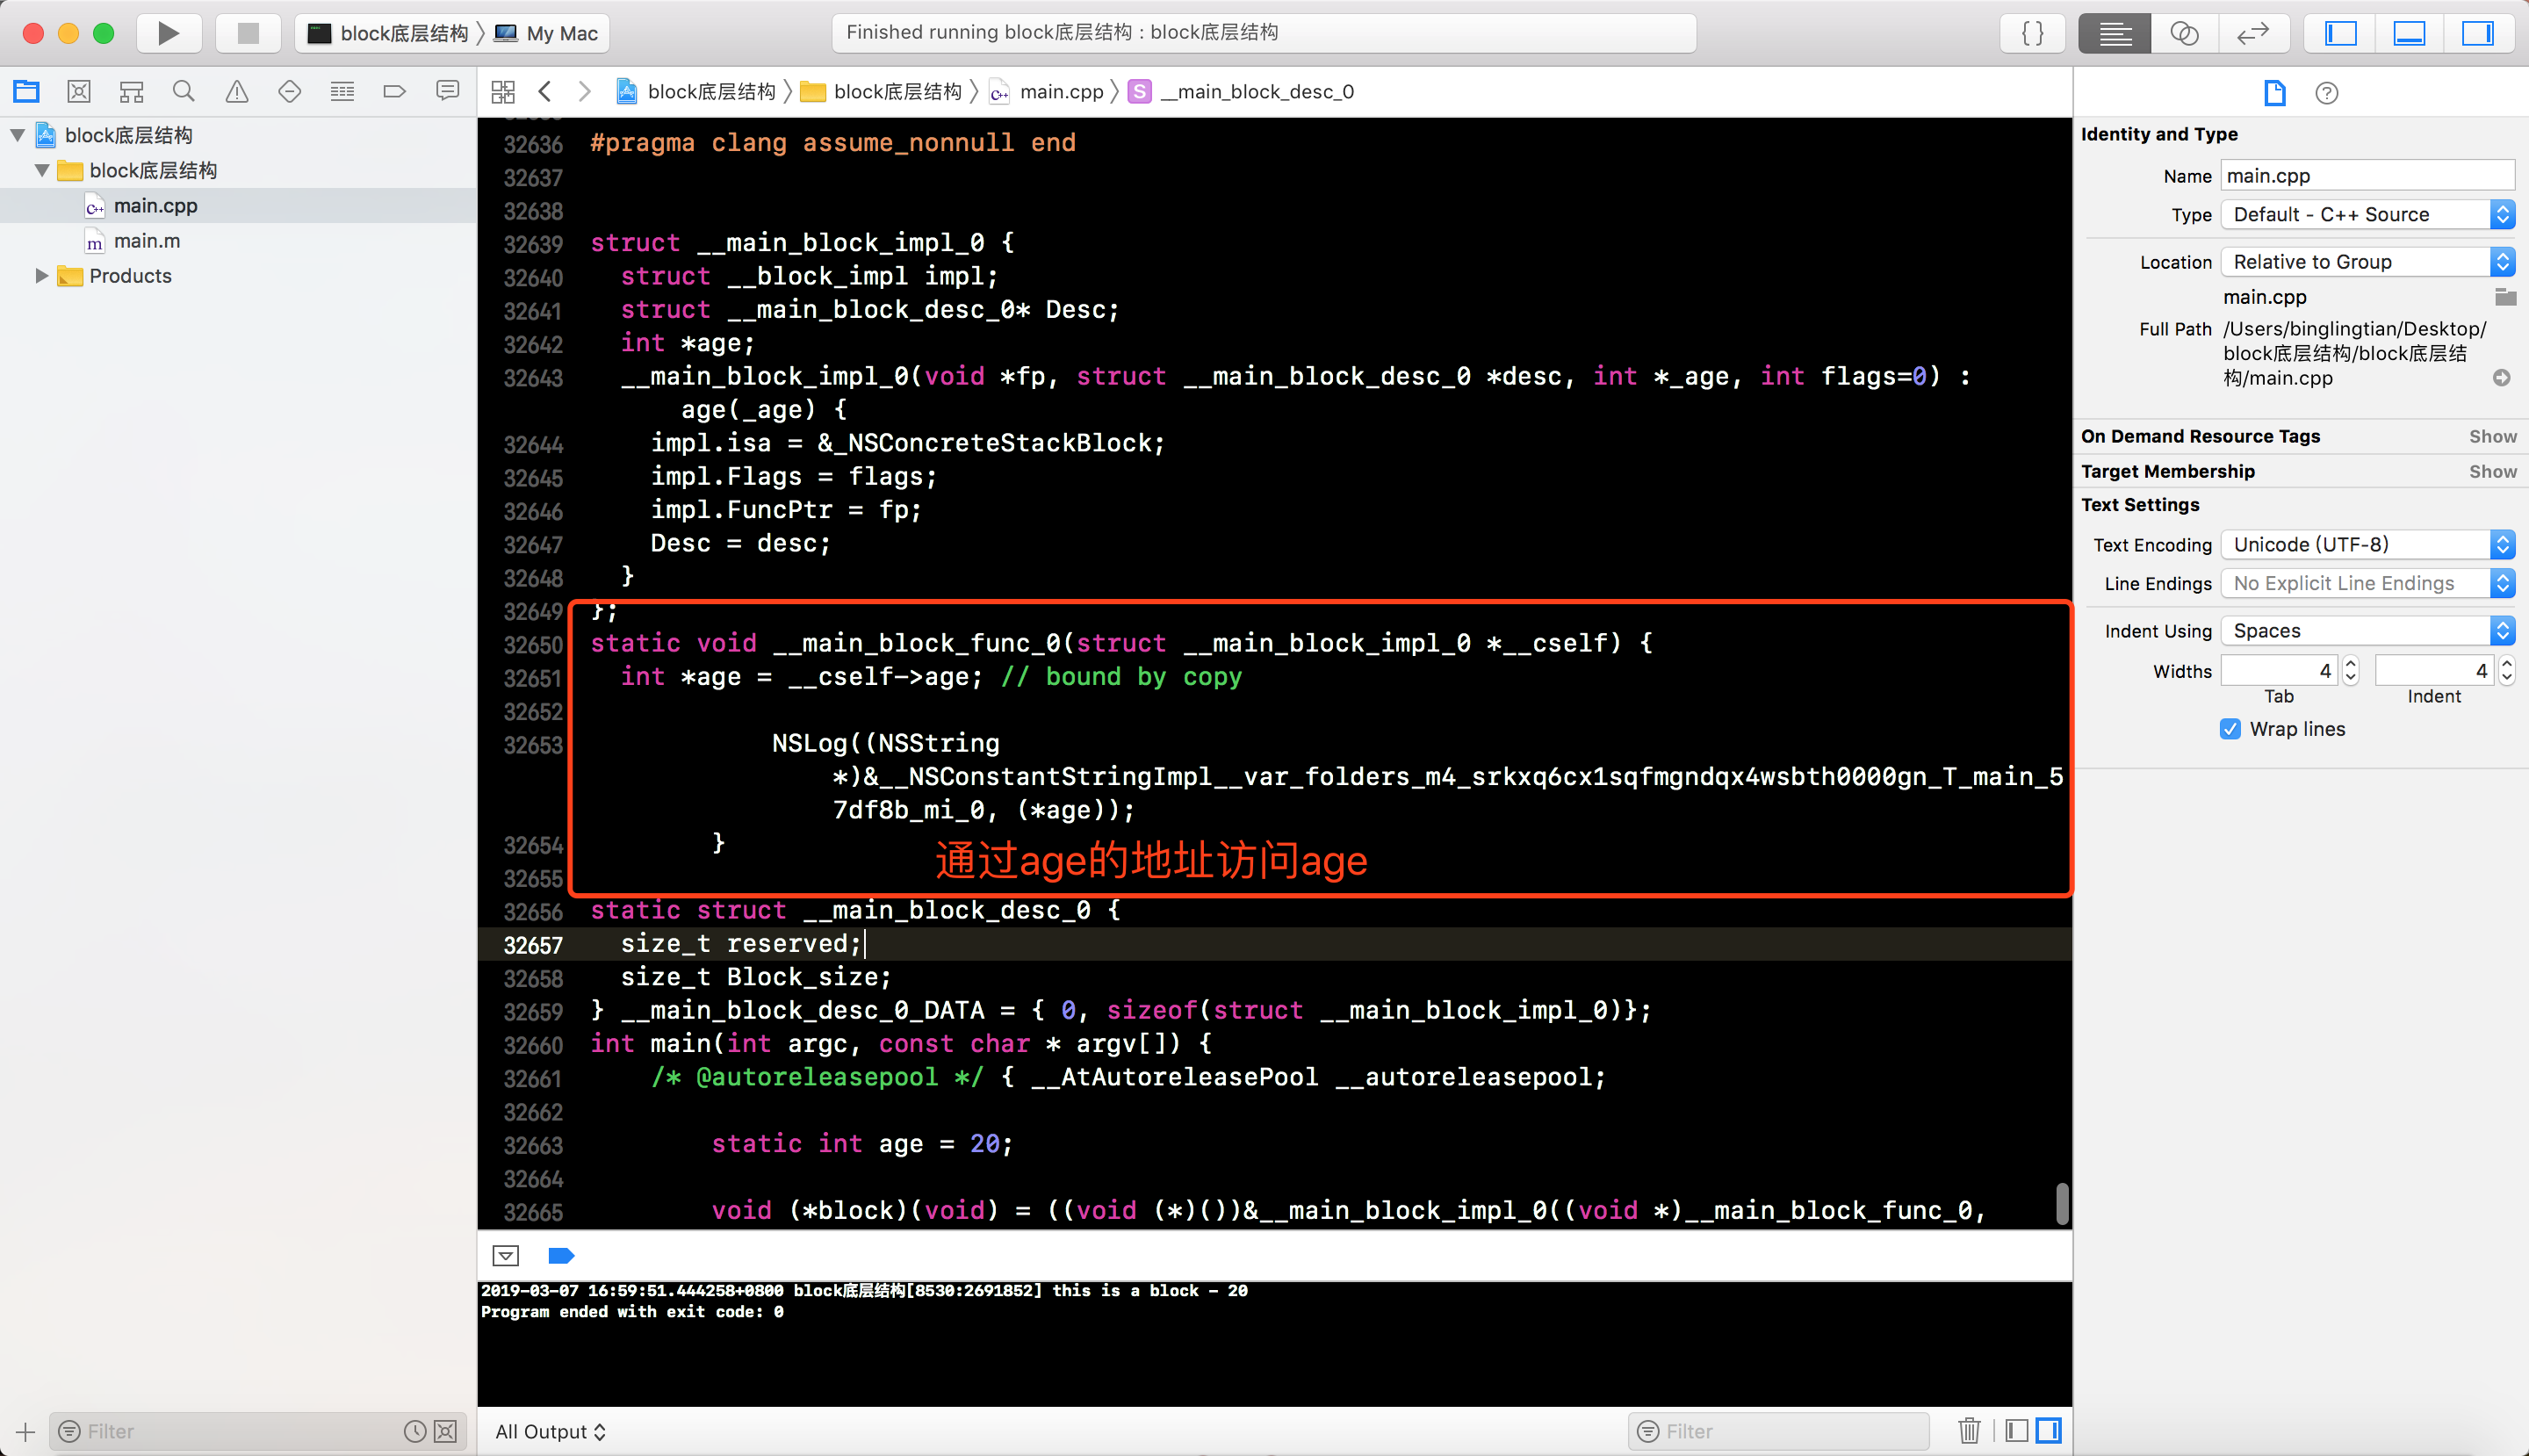Image resolution: width=2529 pixels, height=1456 pixels.
Task: Open the Find navigator search icon
Action: tap(183, 92)
